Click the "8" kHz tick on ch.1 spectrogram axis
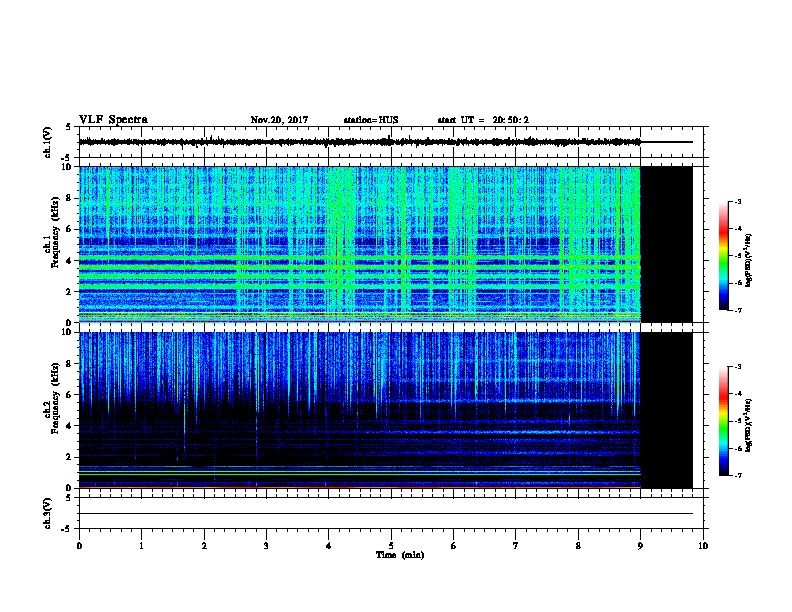The width and height of the screenshot is (792, 612). (x=70, y=198)
